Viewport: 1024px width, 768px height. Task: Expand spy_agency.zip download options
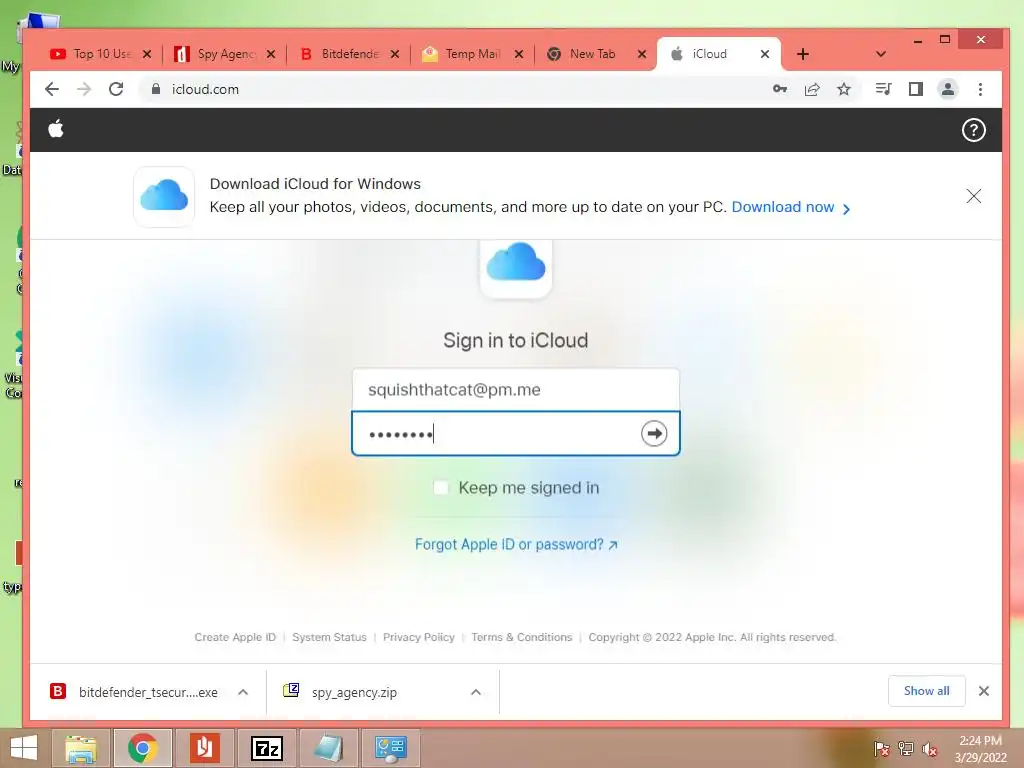(476, 692)
